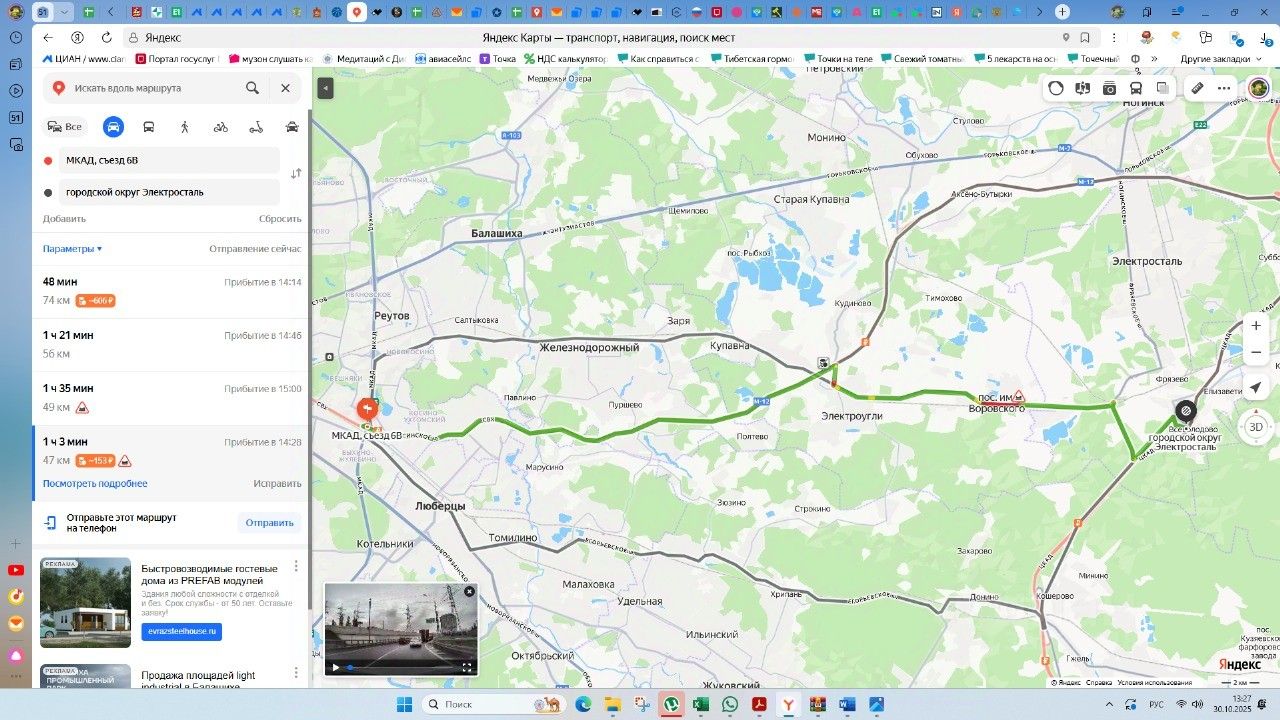Expand the overlay video to fullscreen
This screenshot has width=1280, height=720.
coord(466,667)
